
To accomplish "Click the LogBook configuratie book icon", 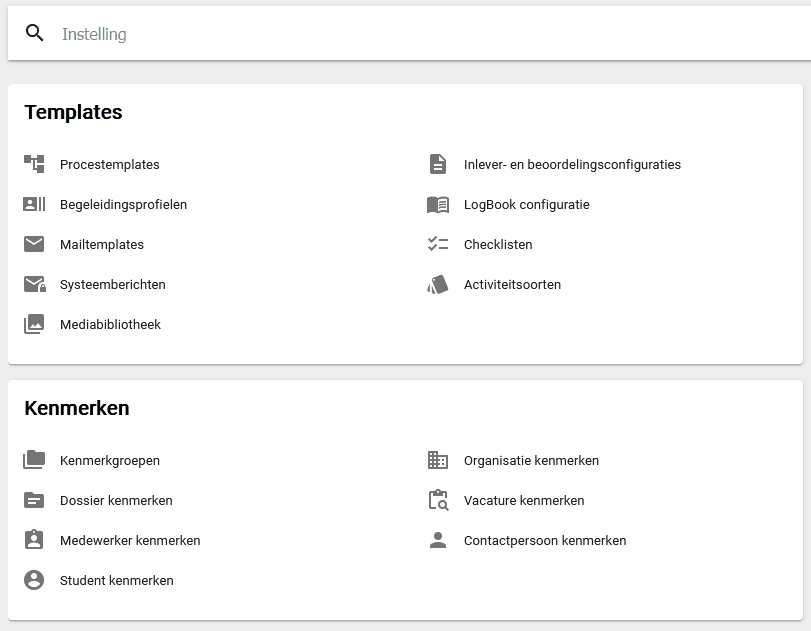I will (x=438, y=205).
